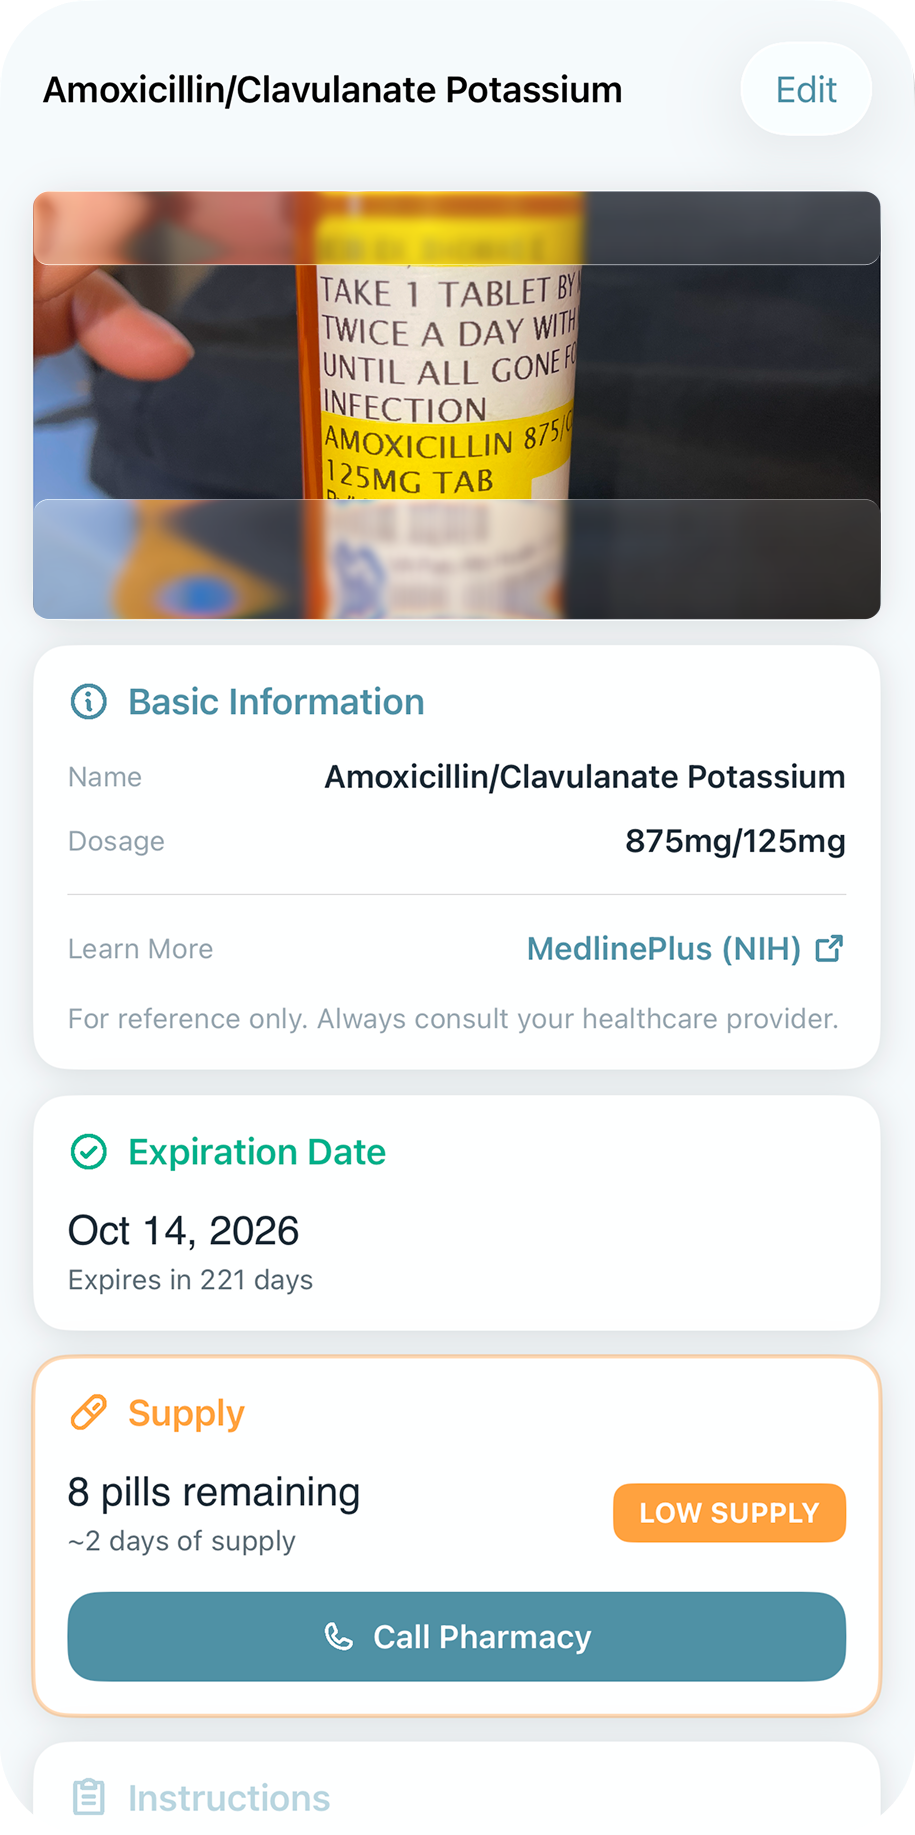Click the Basic Information info icon
Screen dimensions: 915x1835
point(89,702)
